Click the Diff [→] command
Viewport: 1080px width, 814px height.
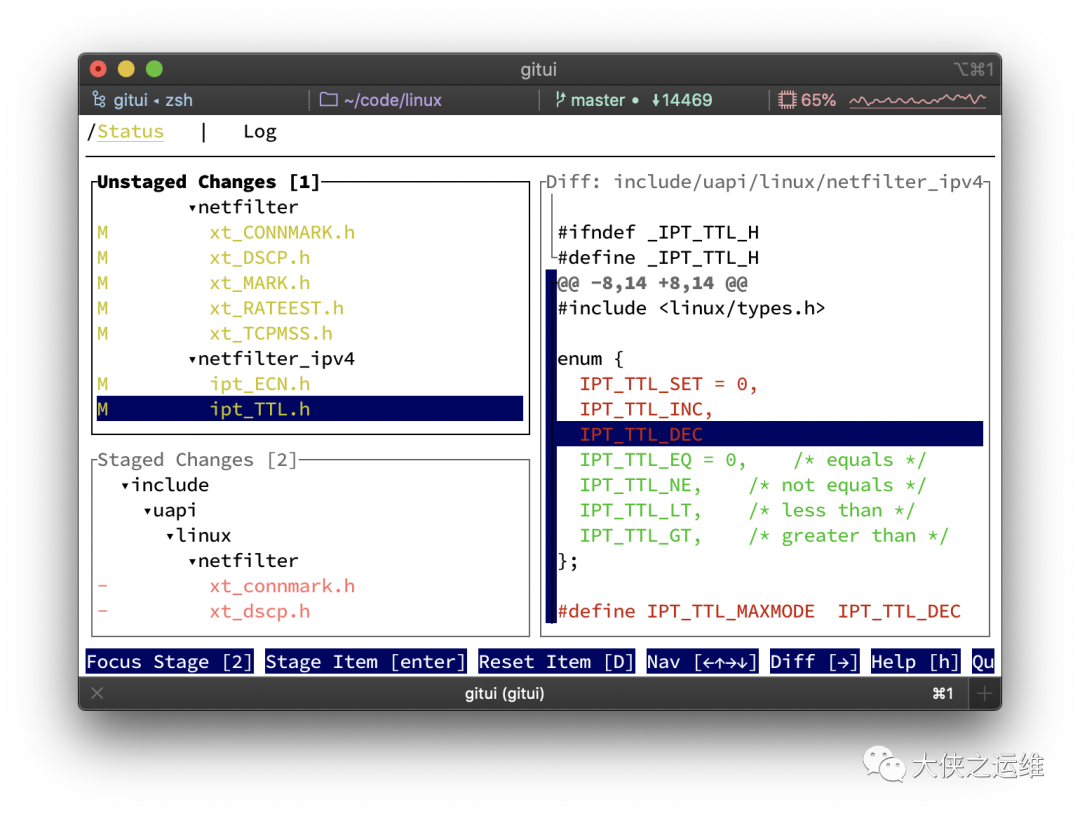(x=814, y=662)
